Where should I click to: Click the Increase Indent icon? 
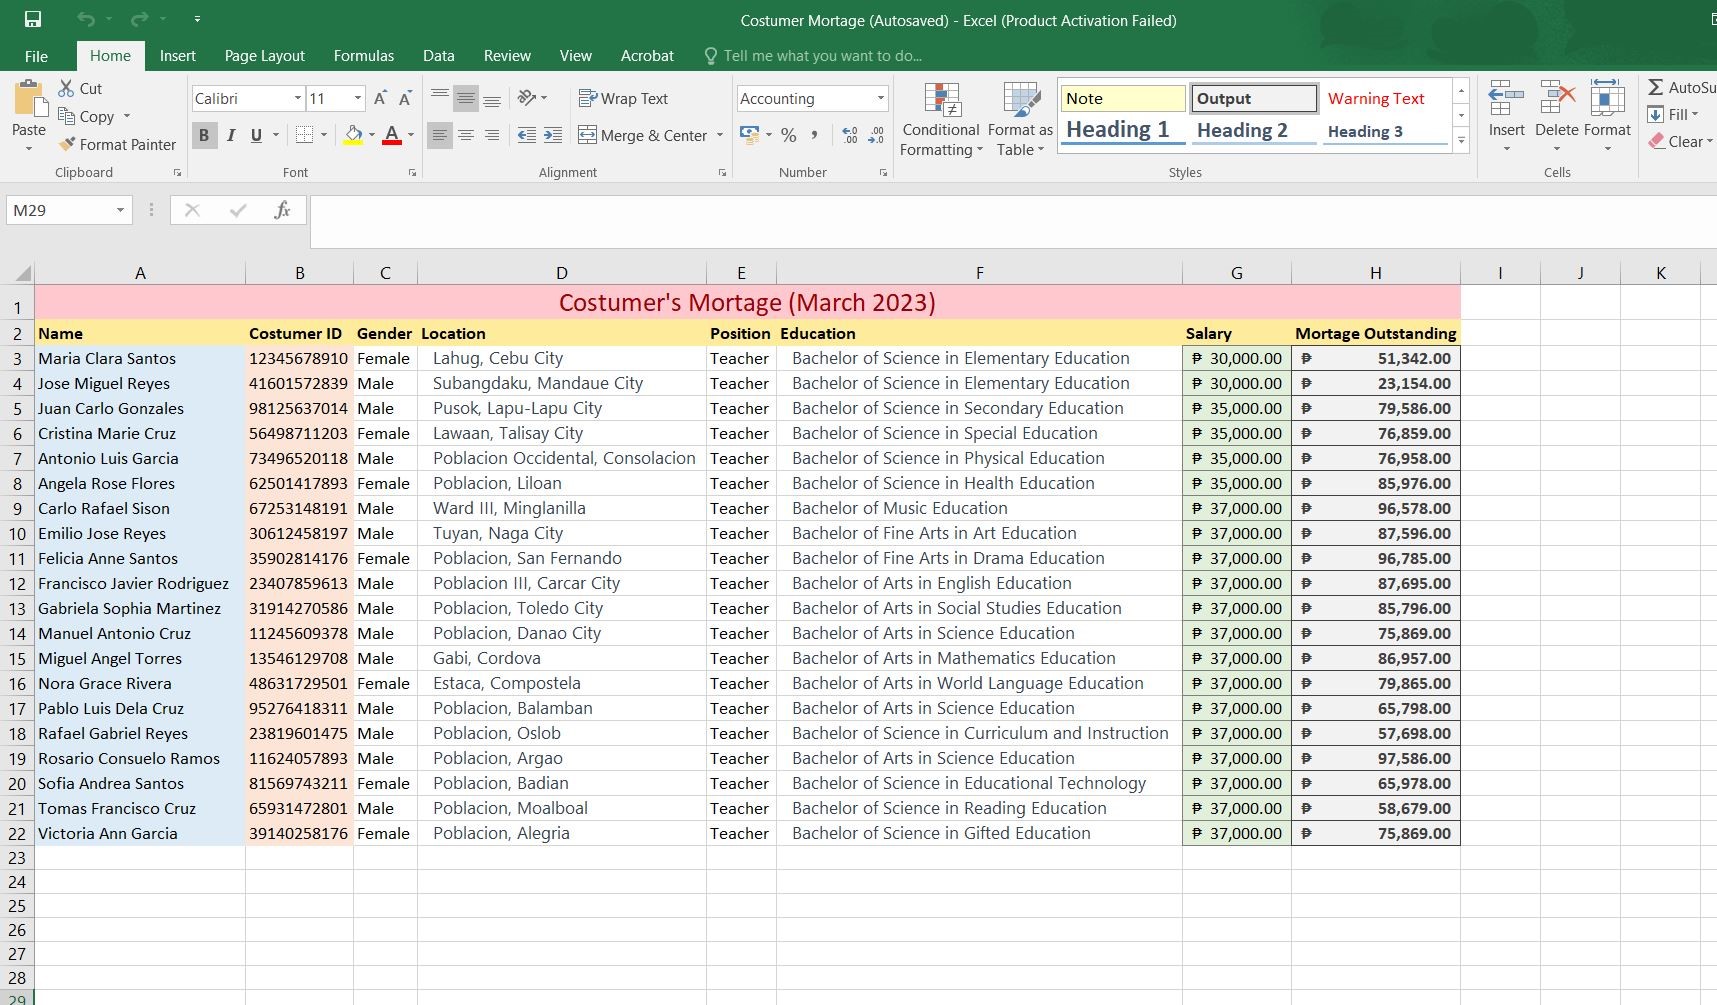[553, 135]
